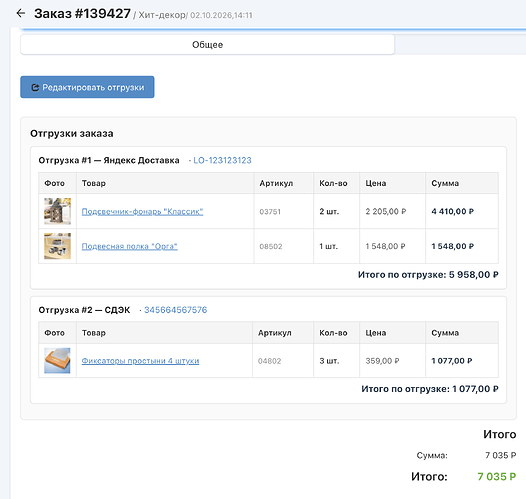Click the Редактировать отгрузки button

click(x=87, y=87)
